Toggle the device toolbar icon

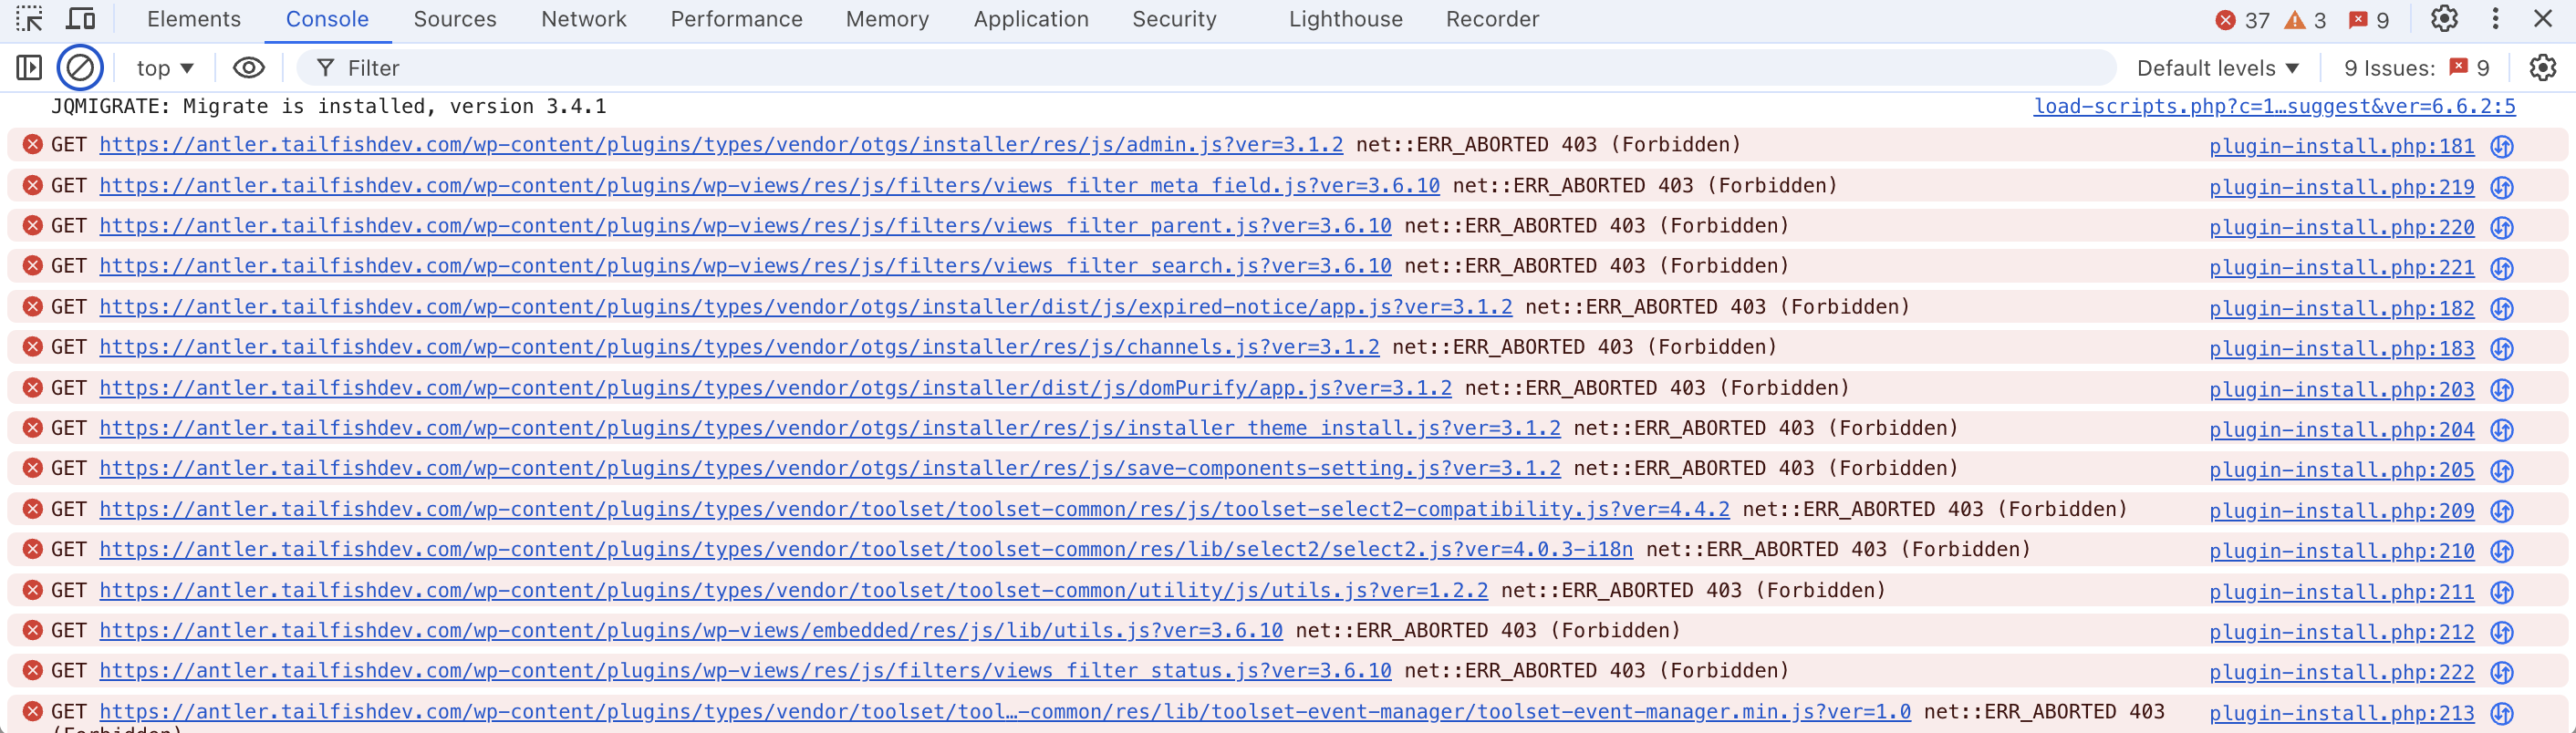click(x=80, y=19)
